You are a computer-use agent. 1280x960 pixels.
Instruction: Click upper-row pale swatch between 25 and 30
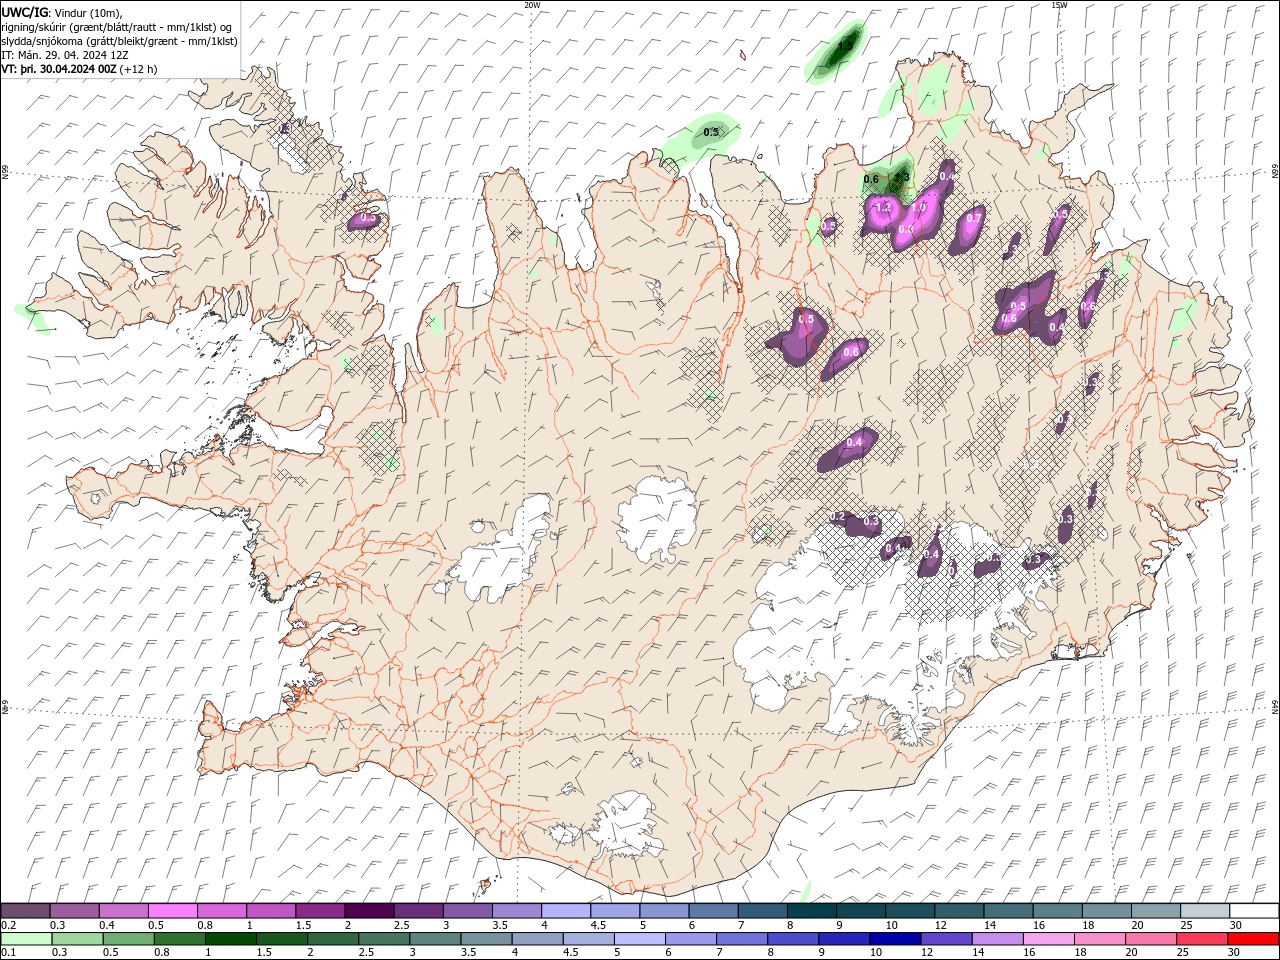[x=1205, y=911]
